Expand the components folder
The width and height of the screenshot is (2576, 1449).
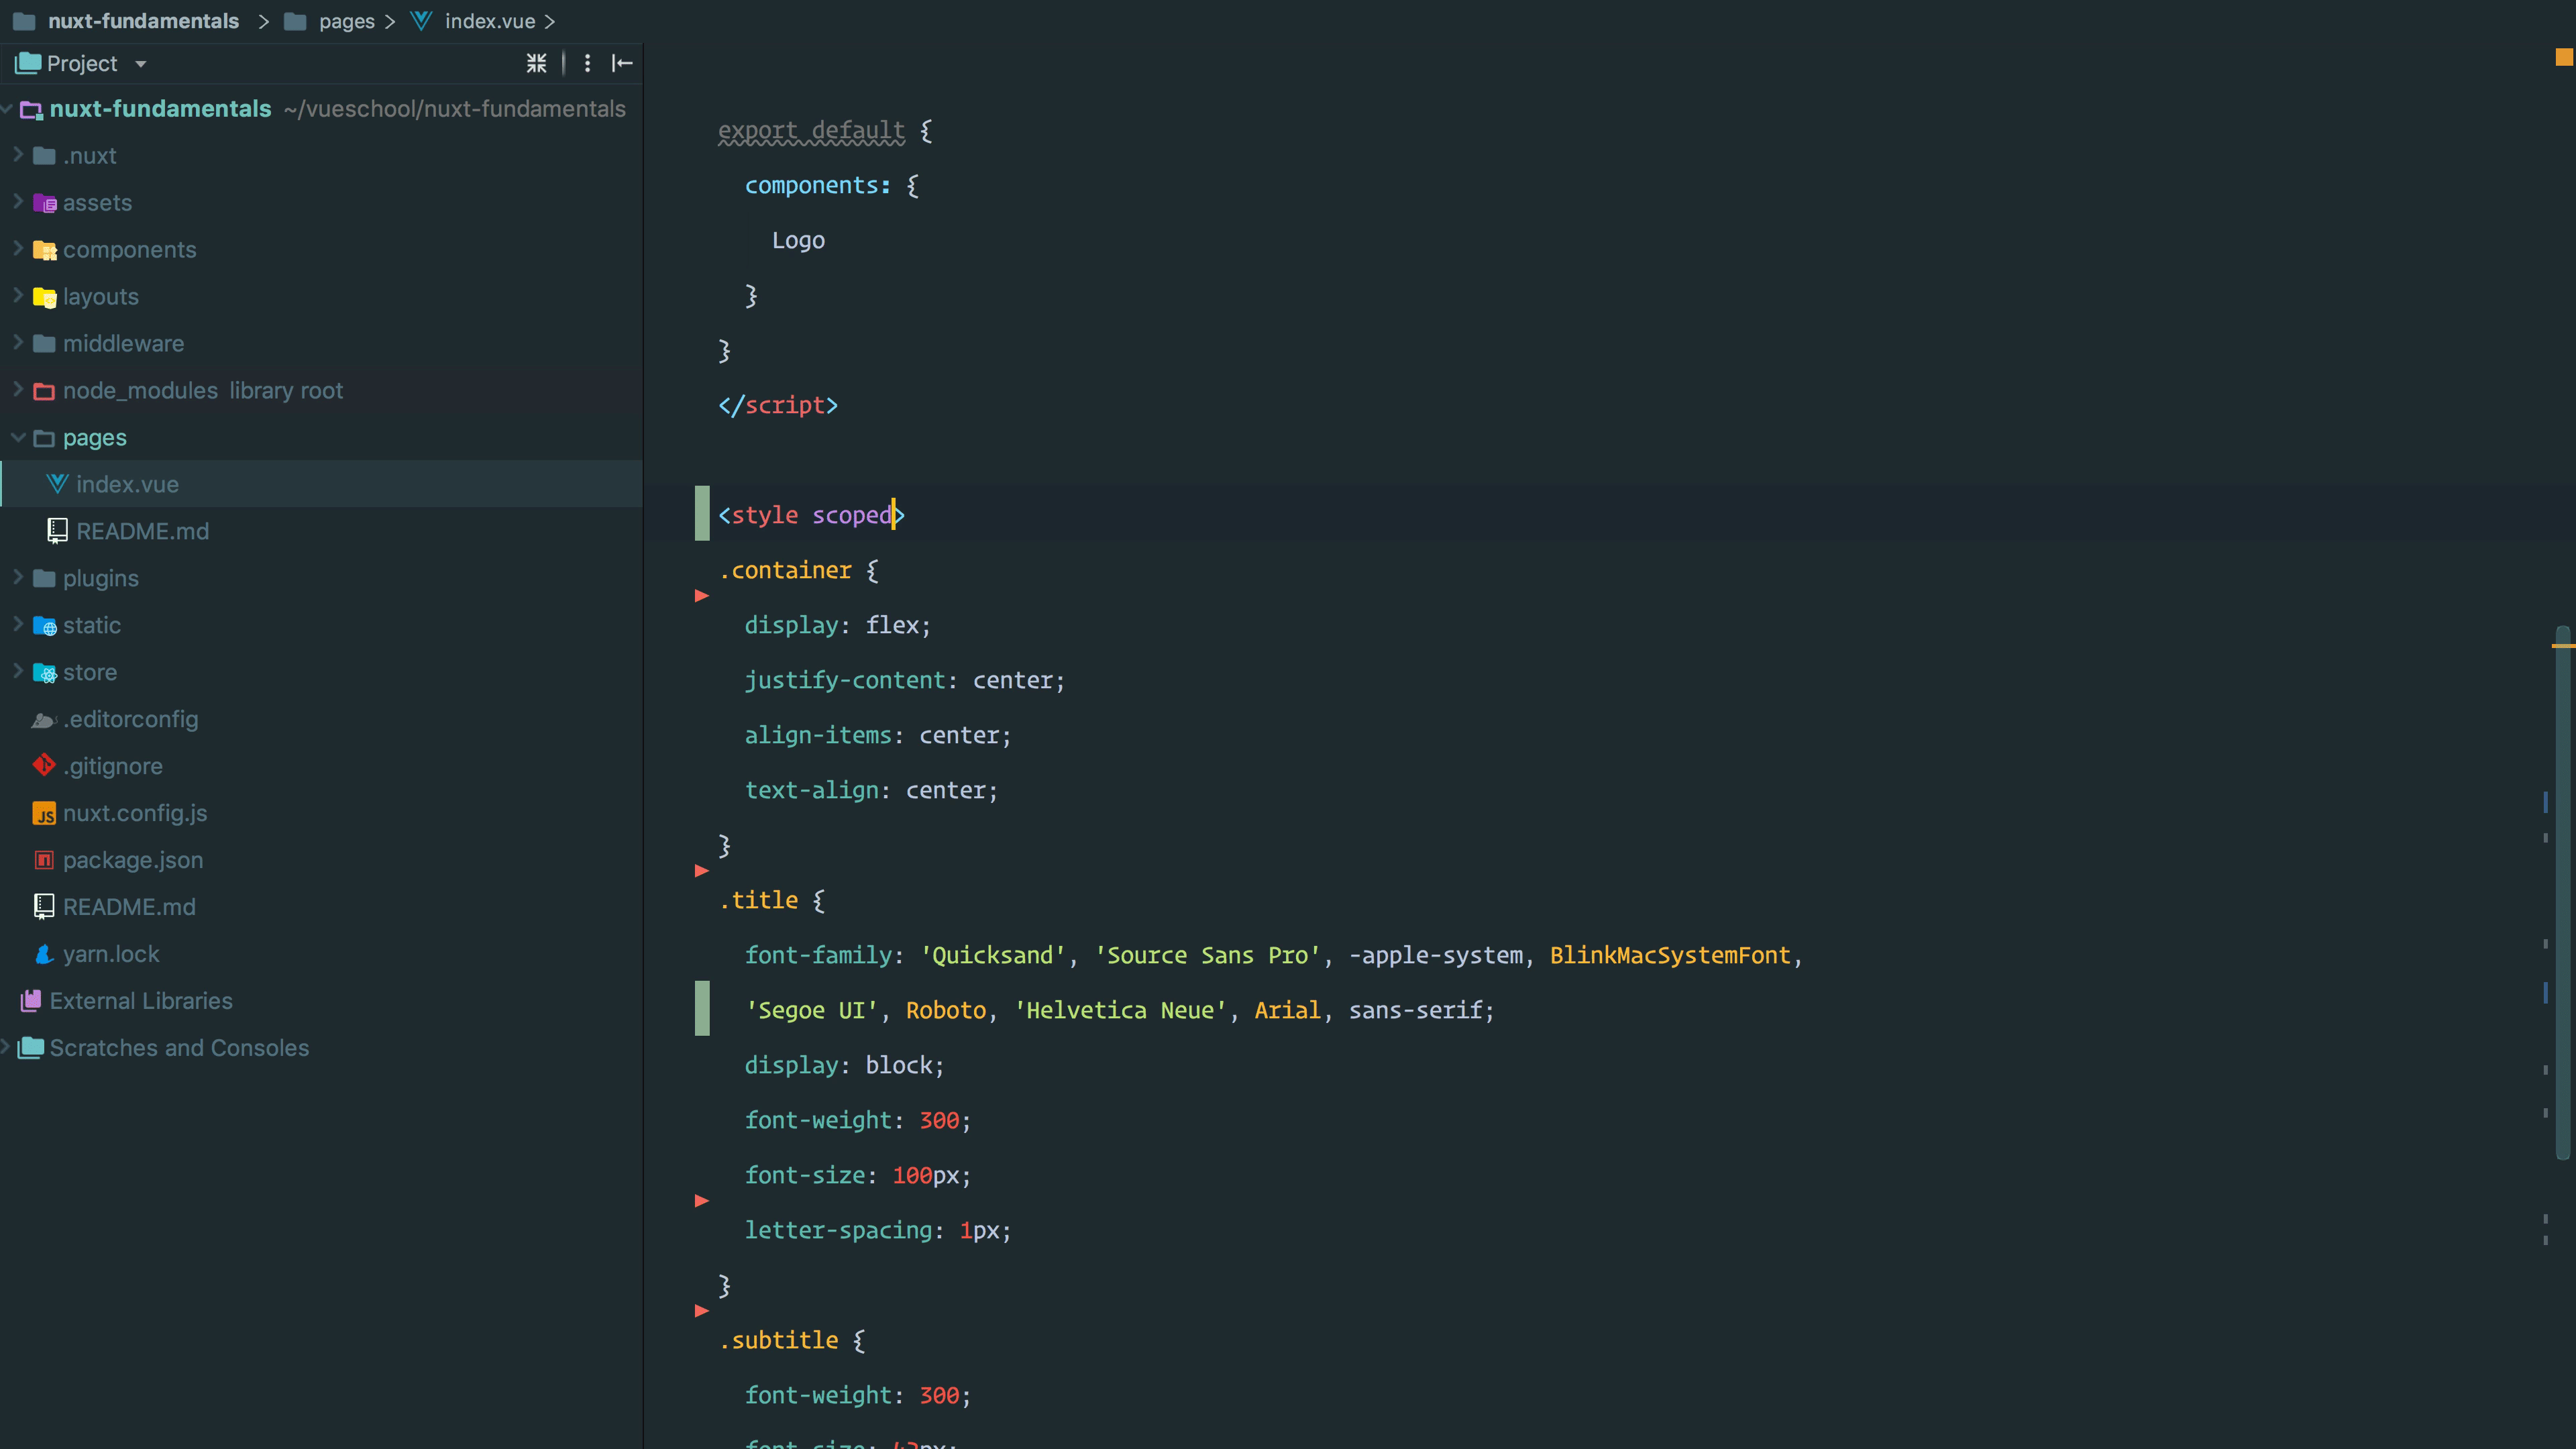point(17,249)
